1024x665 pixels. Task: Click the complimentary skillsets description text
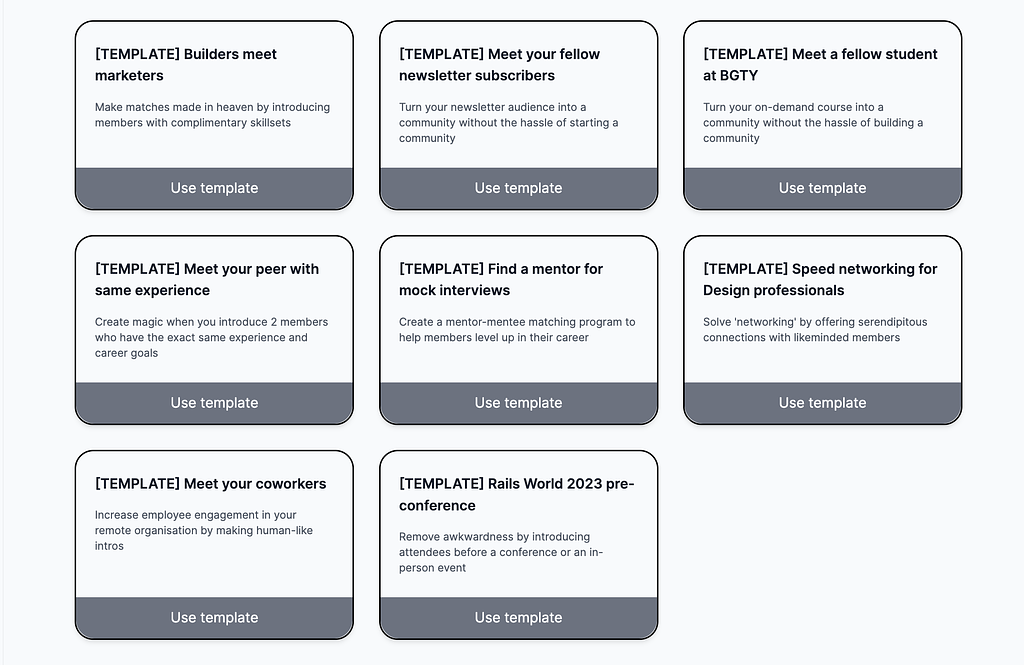[212, 115]
